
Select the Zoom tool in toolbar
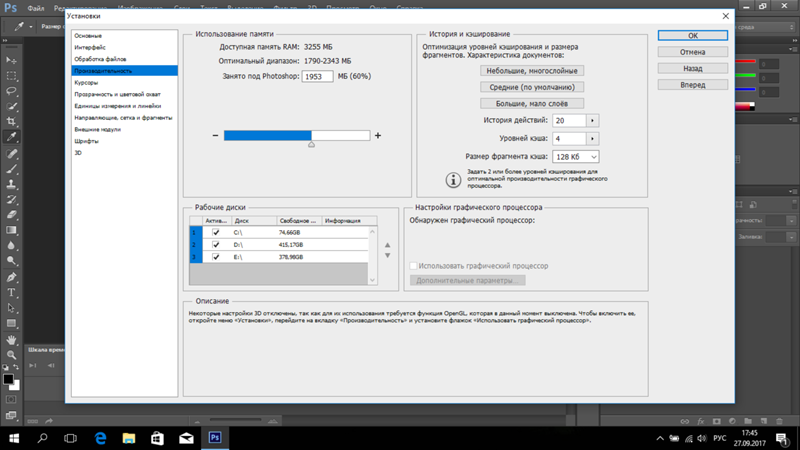point(11,355)
